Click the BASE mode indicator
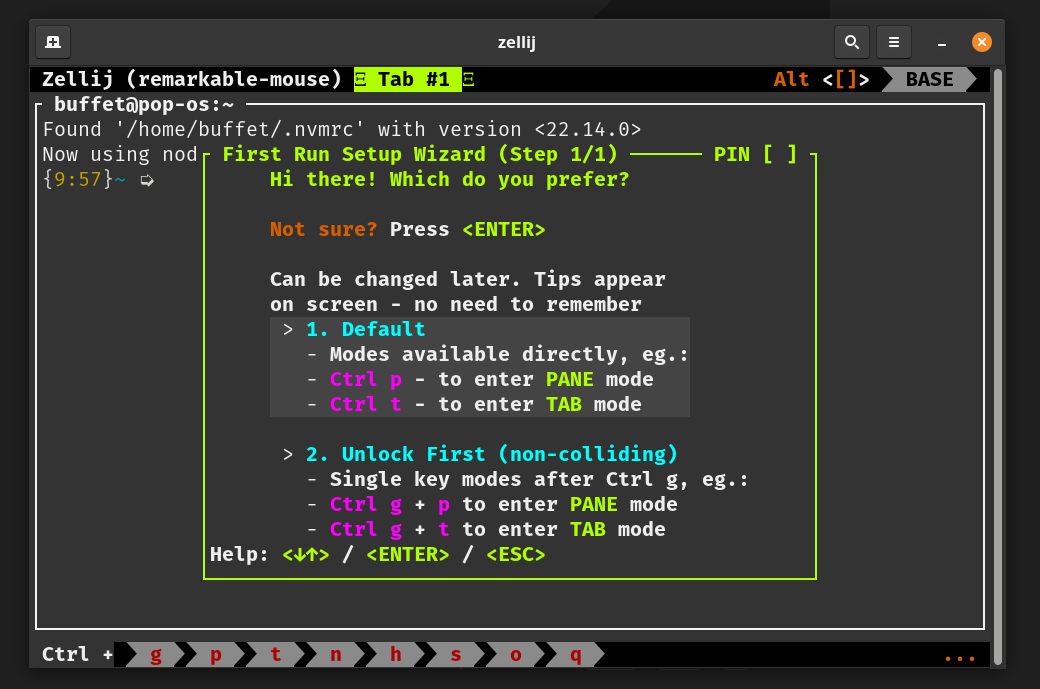Image resolution: width=1040 pixels, height=689 pixels. click(929, 80)
